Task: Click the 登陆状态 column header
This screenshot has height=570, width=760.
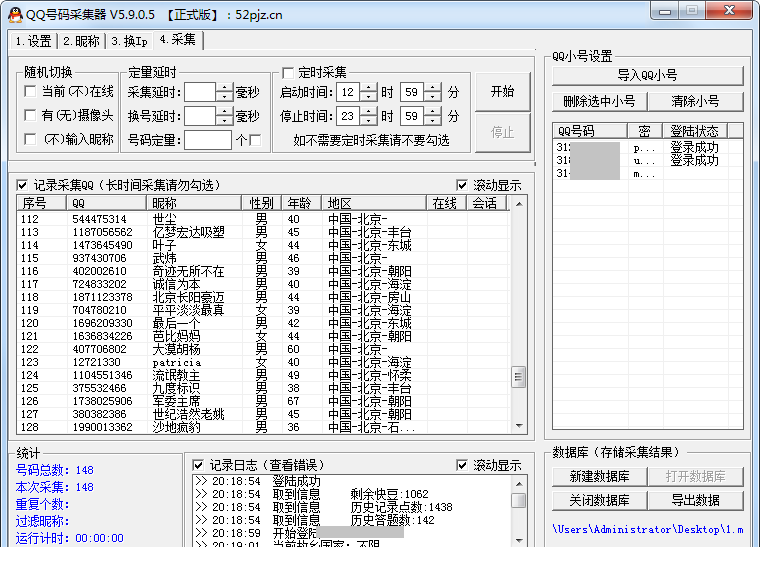Action: point(695,131)
